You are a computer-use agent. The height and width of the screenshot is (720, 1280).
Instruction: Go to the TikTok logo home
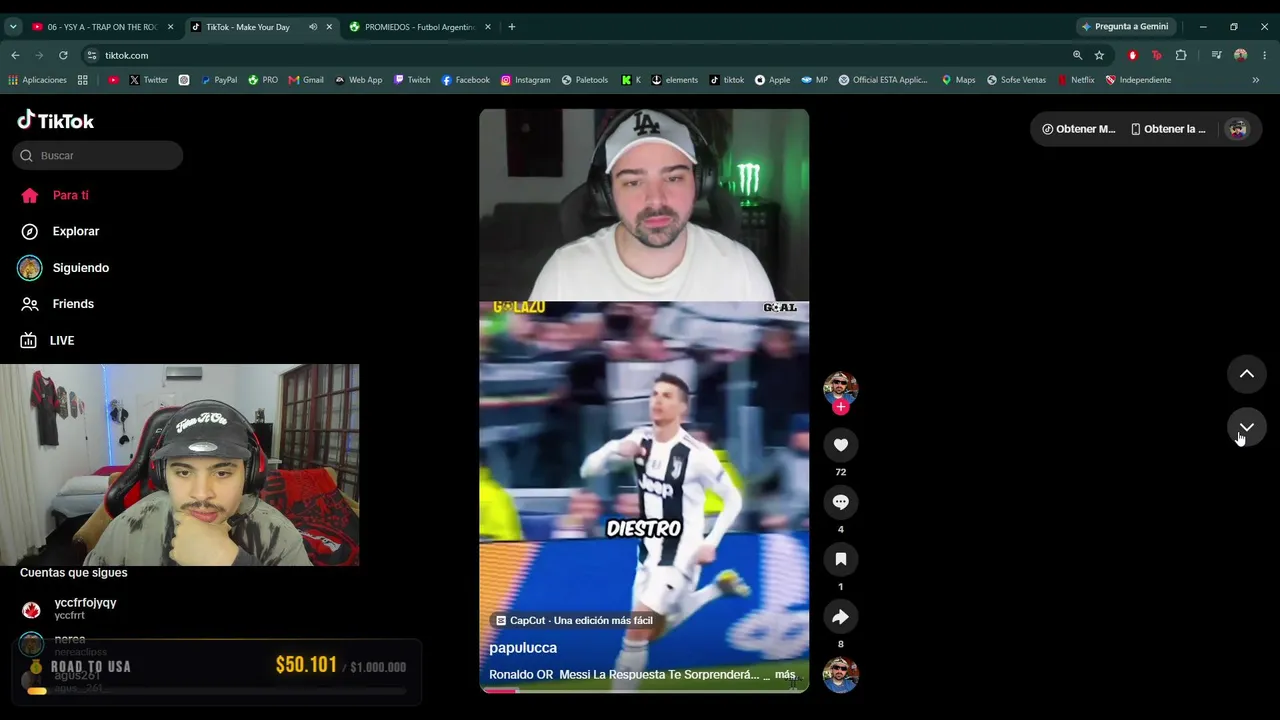pos(56,121)
